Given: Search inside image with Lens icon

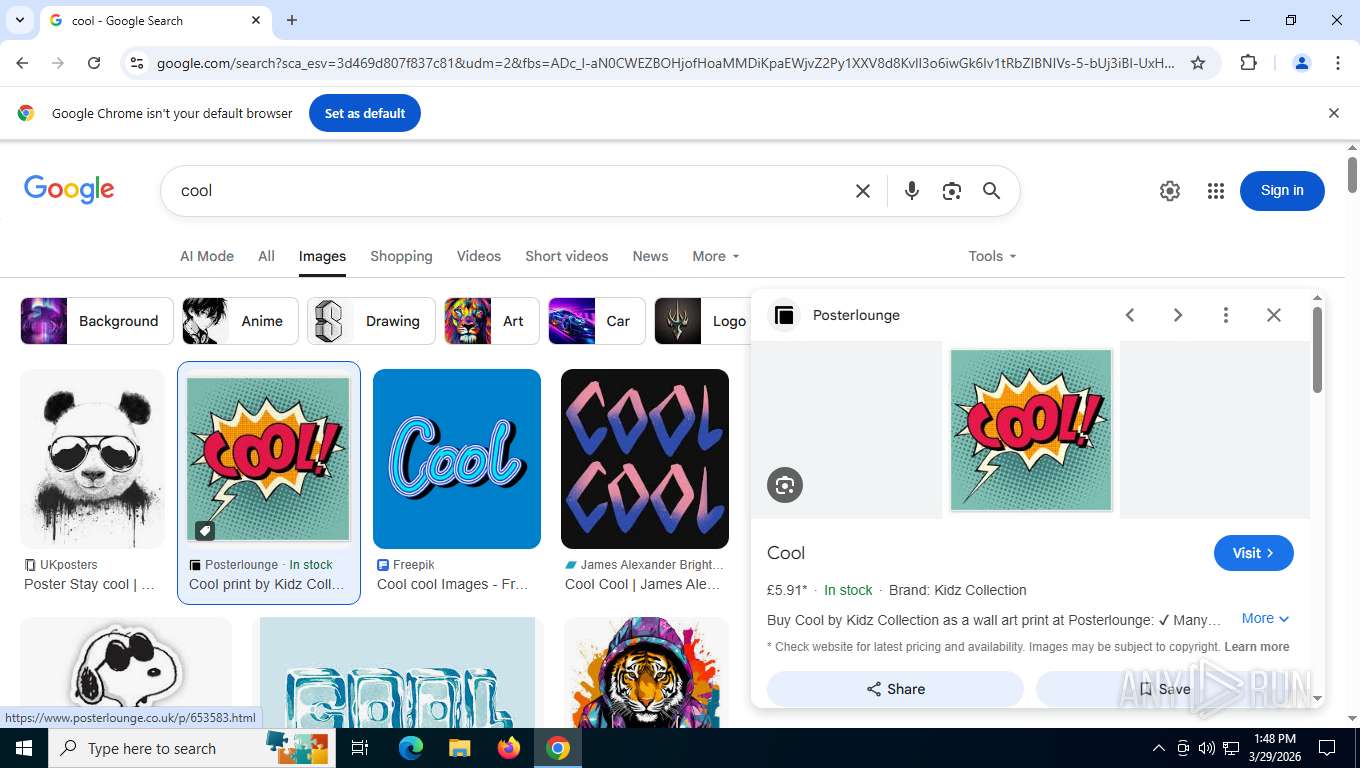Looking at the screenshot, I should [x=785, y=485].
